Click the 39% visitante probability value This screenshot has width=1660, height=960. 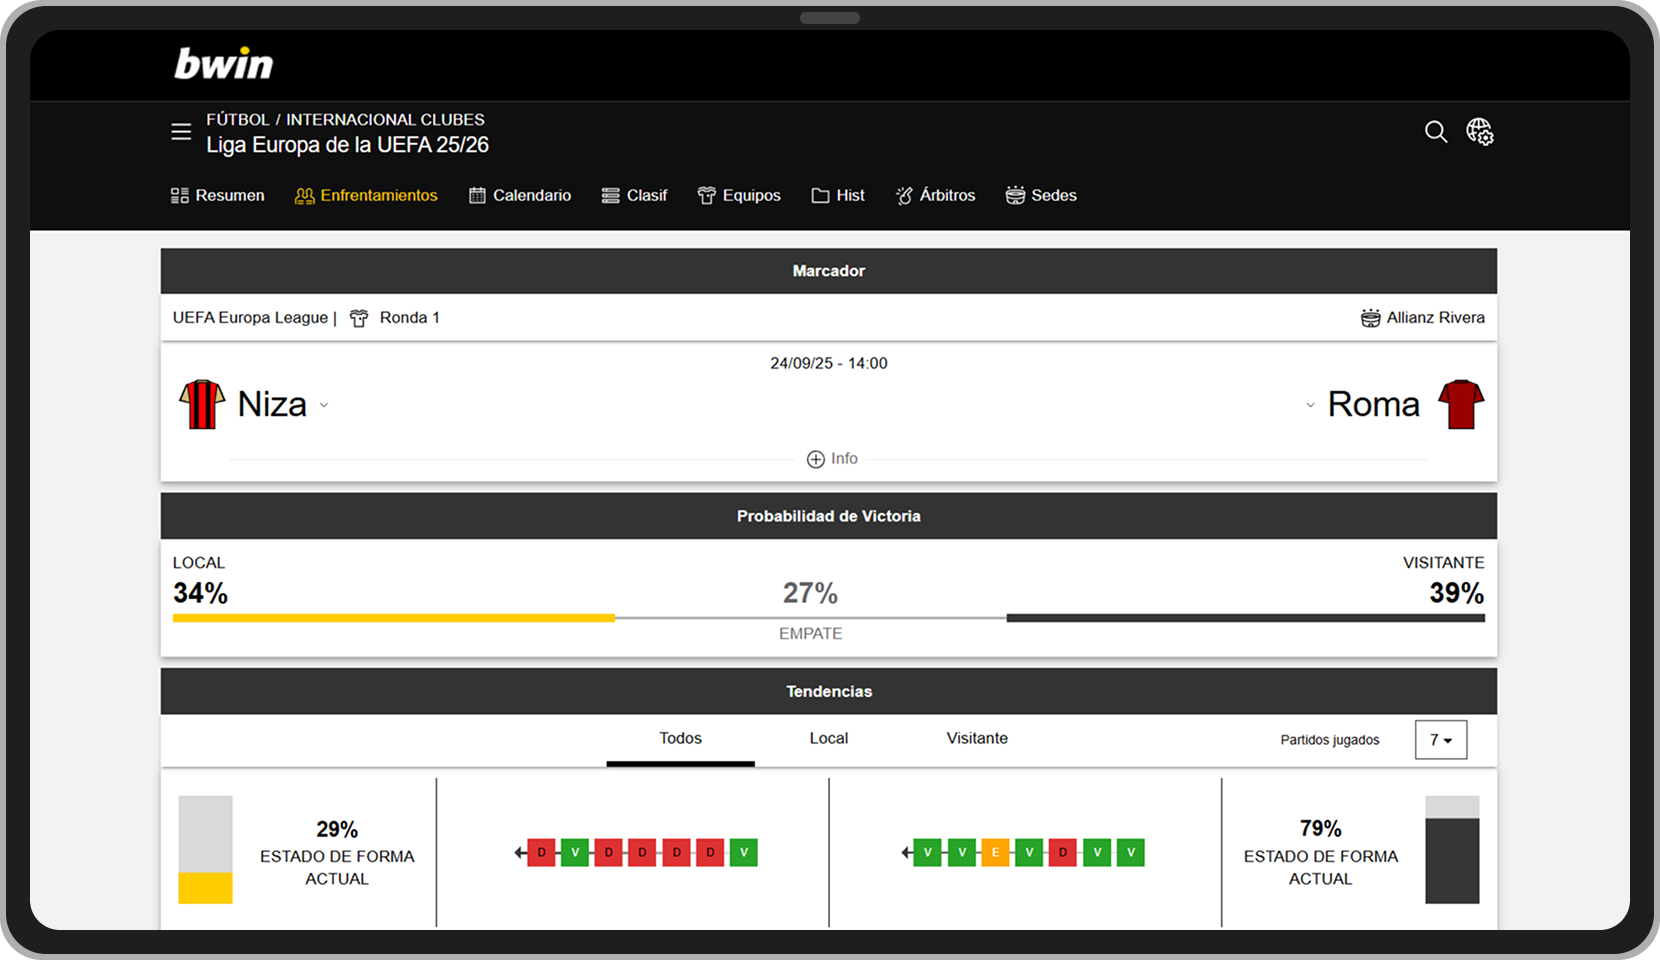point(1457,593)
